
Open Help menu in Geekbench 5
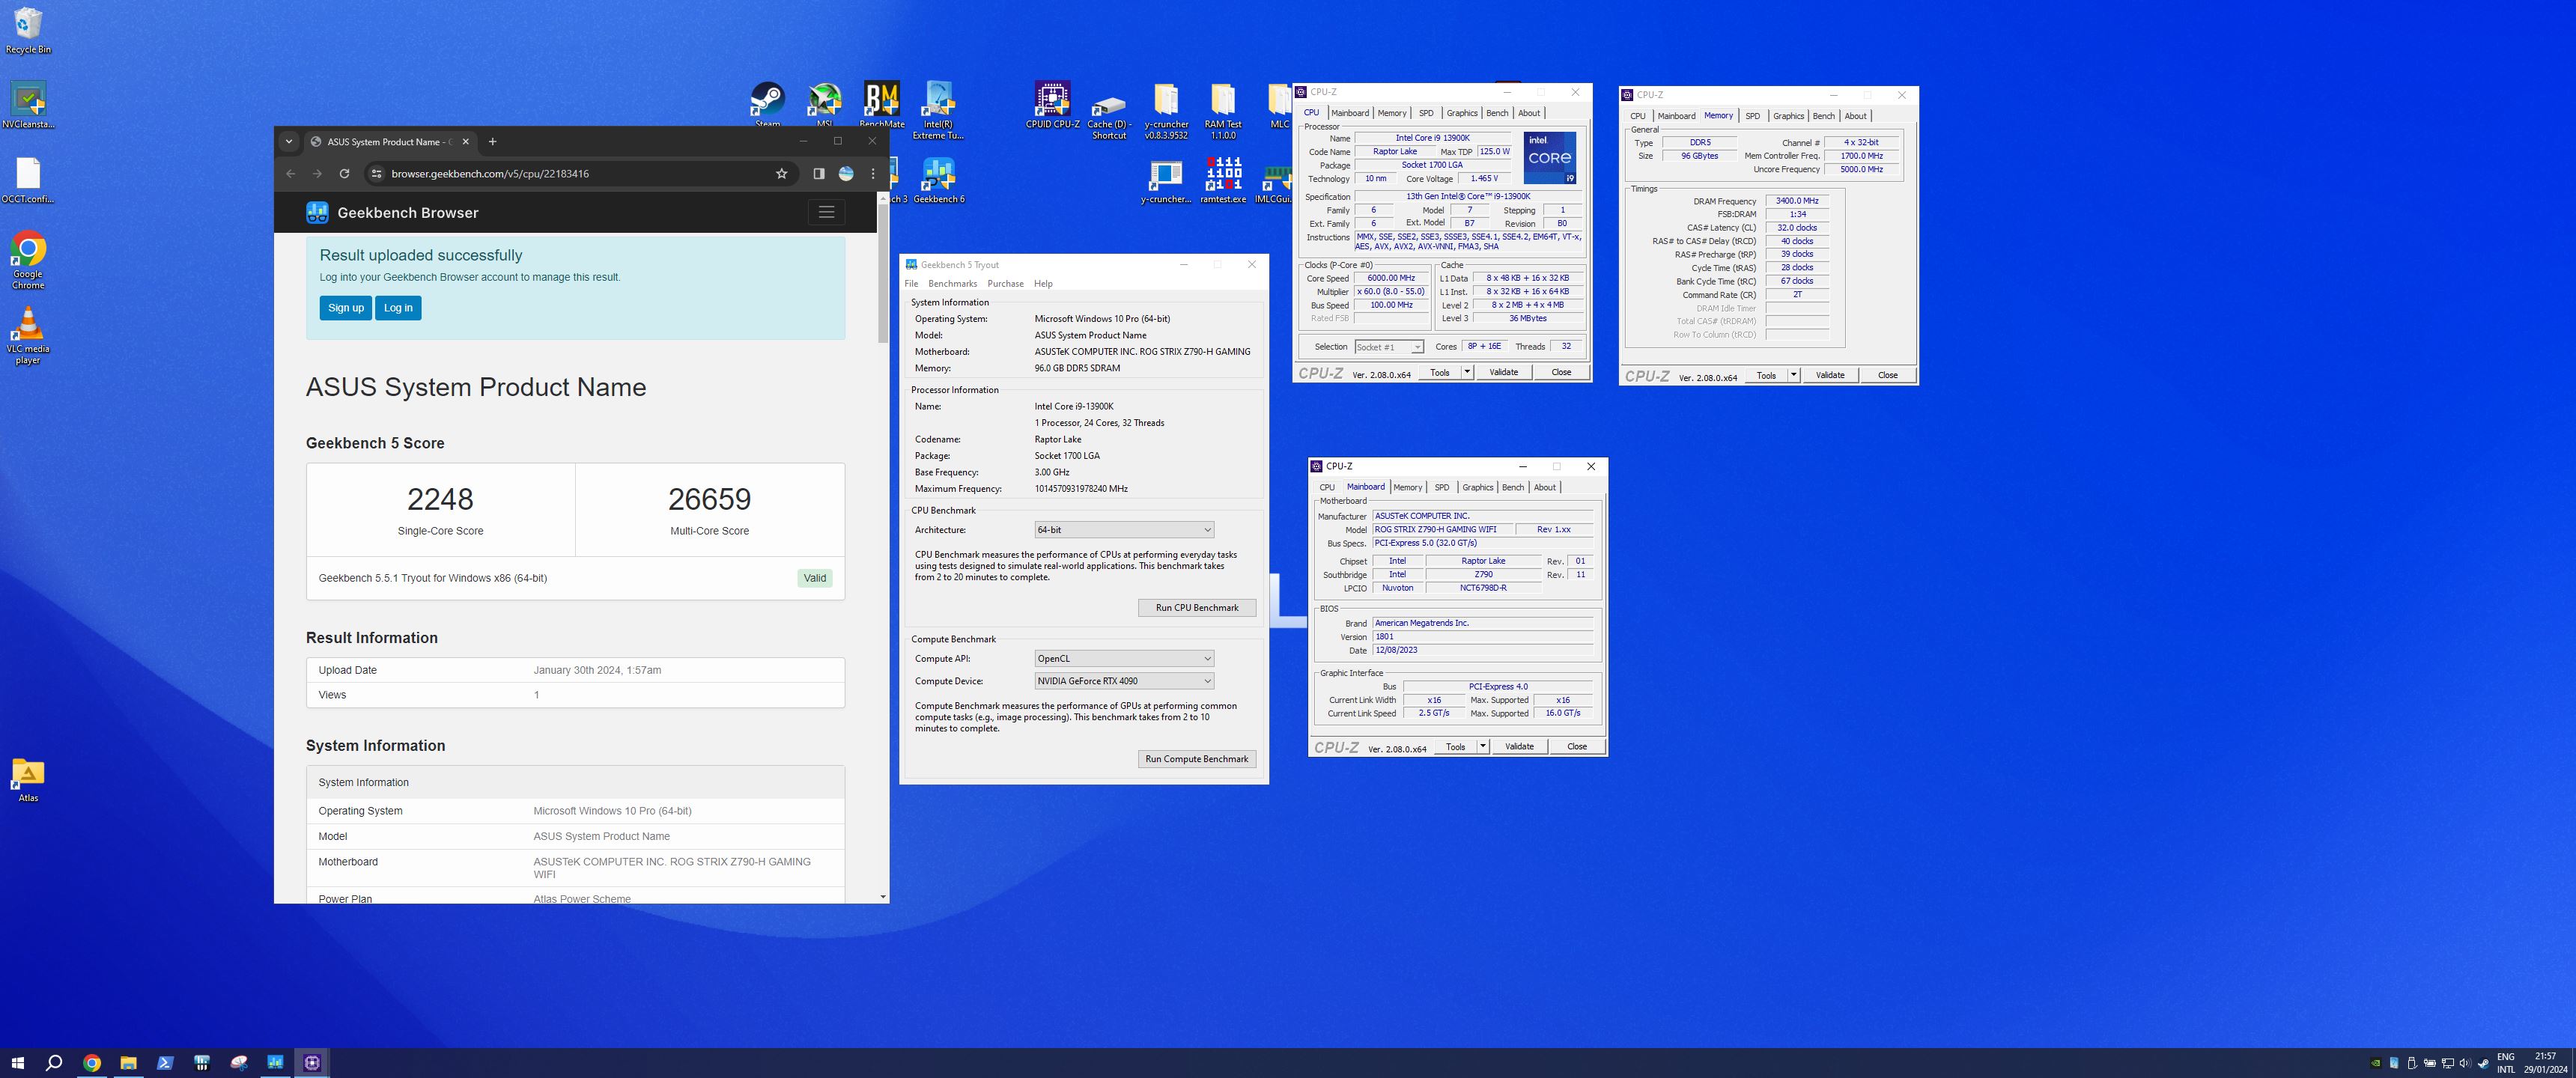click(x=1043, y=284)
